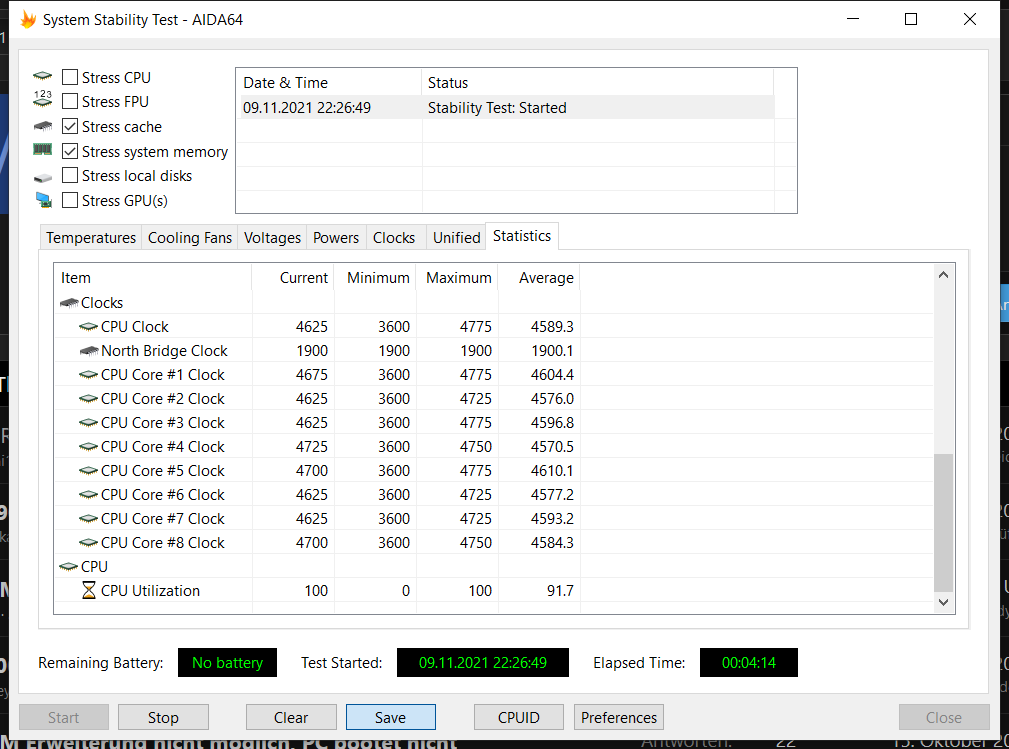
Task: Click the scrollbar down arrow in statistics list
Action: (x=943, y=602)
